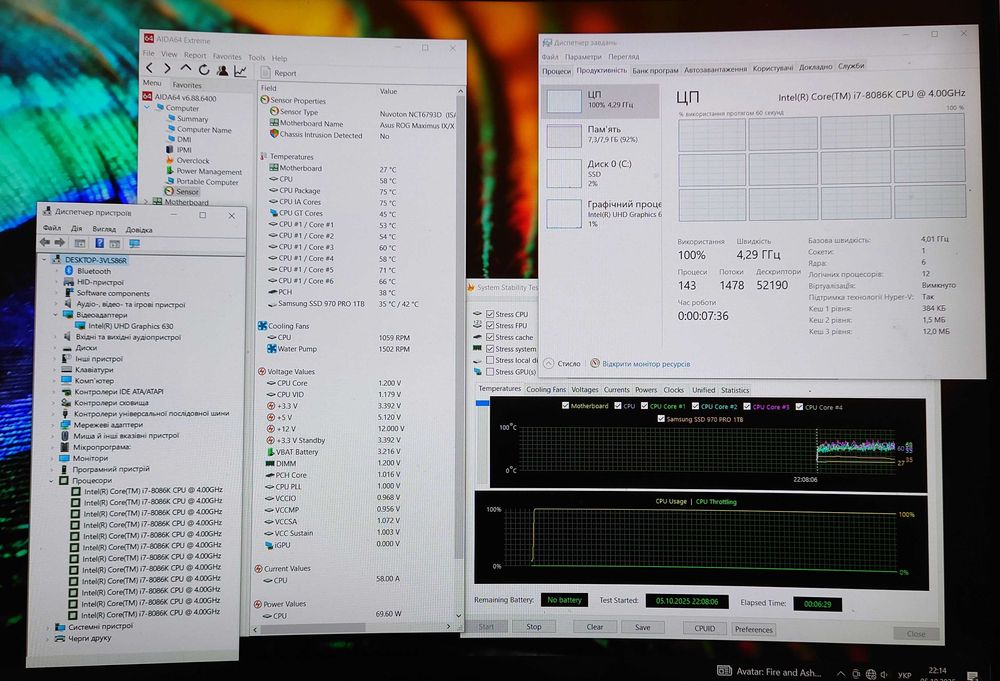Click Device Manager back arrow icon

[x=45, y=242]
